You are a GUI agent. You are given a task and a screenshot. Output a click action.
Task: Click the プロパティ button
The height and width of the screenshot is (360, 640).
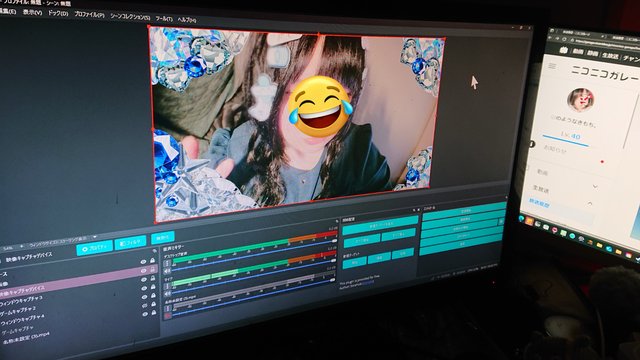click(94, 248)
